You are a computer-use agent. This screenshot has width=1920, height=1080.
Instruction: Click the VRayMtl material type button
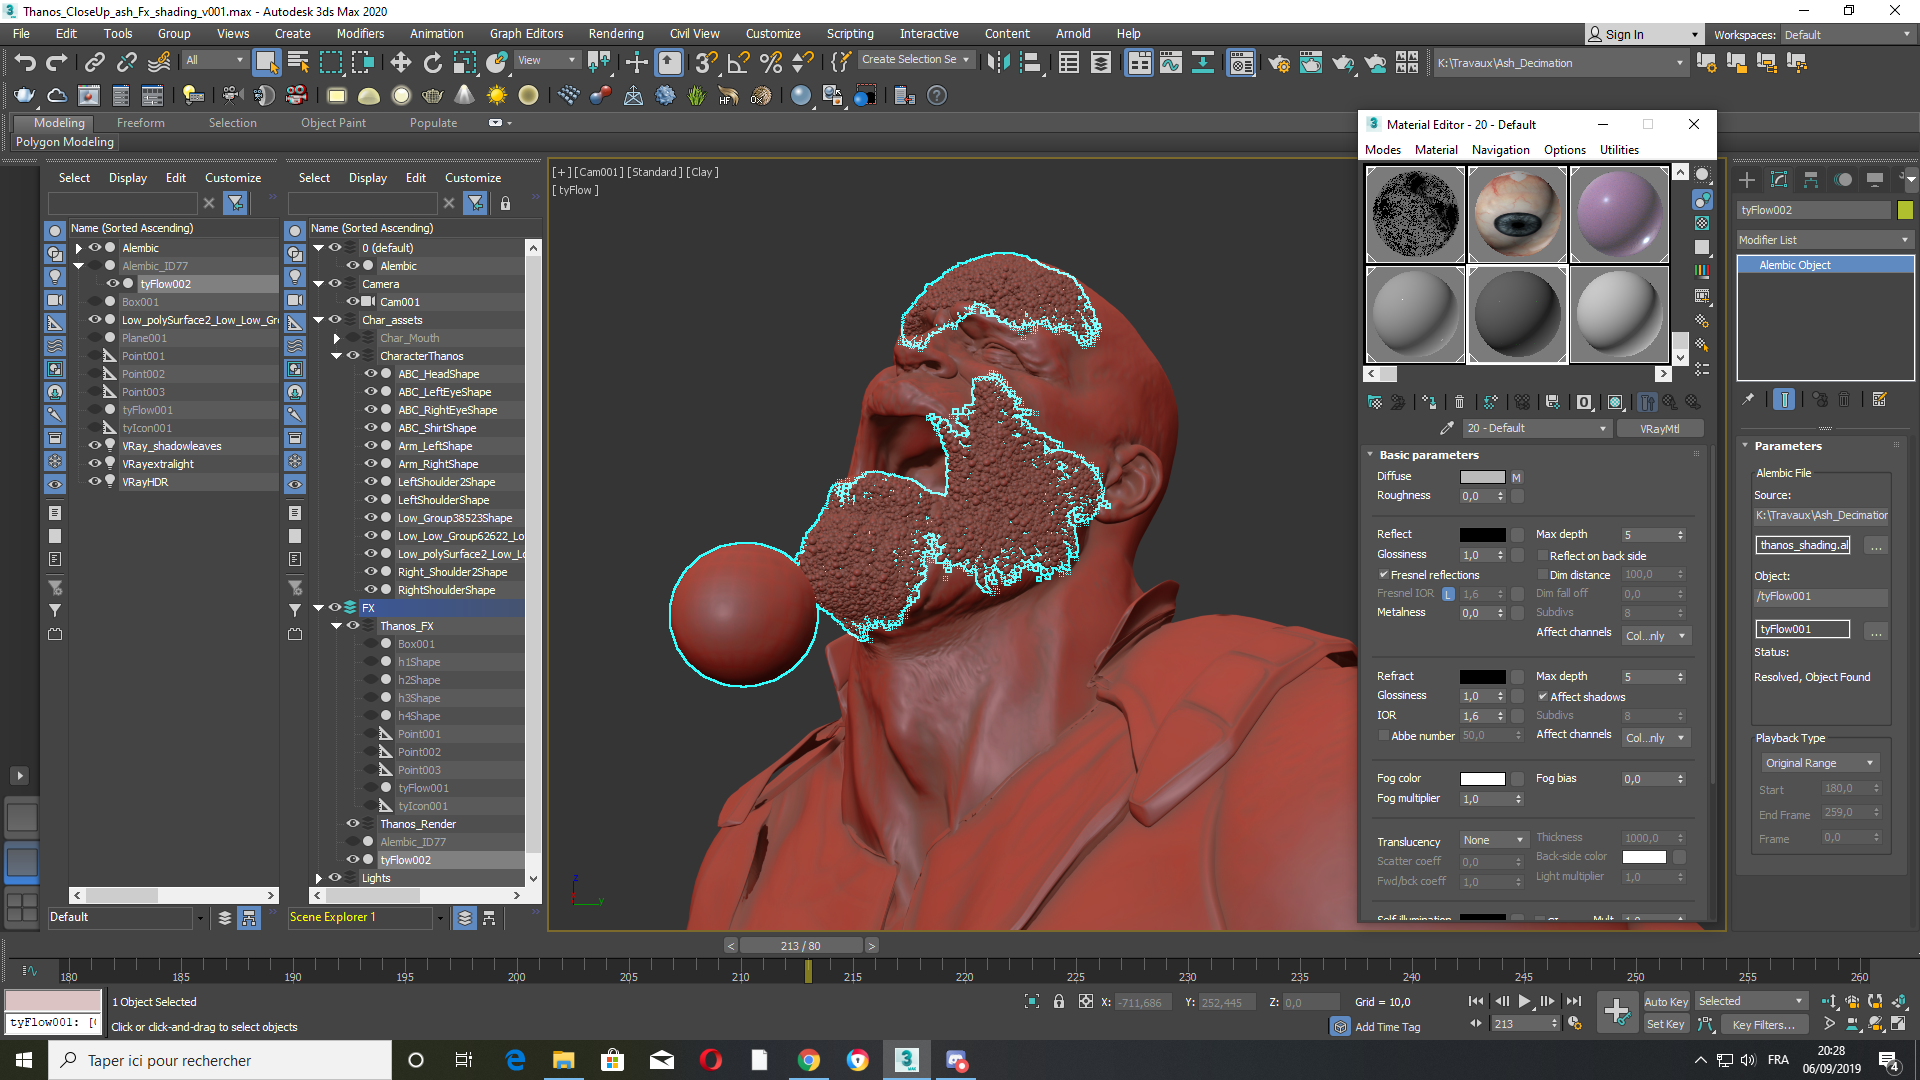click(x=1659, y=428)
